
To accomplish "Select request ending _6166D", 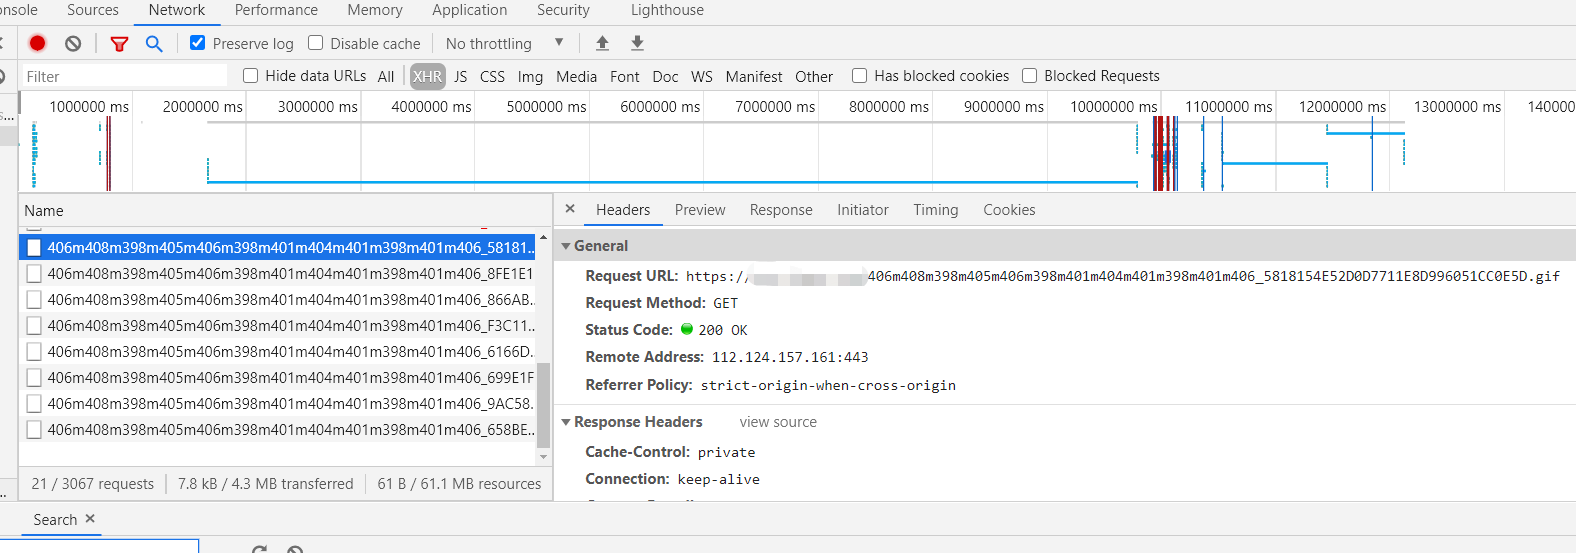I will pos(278,351).
